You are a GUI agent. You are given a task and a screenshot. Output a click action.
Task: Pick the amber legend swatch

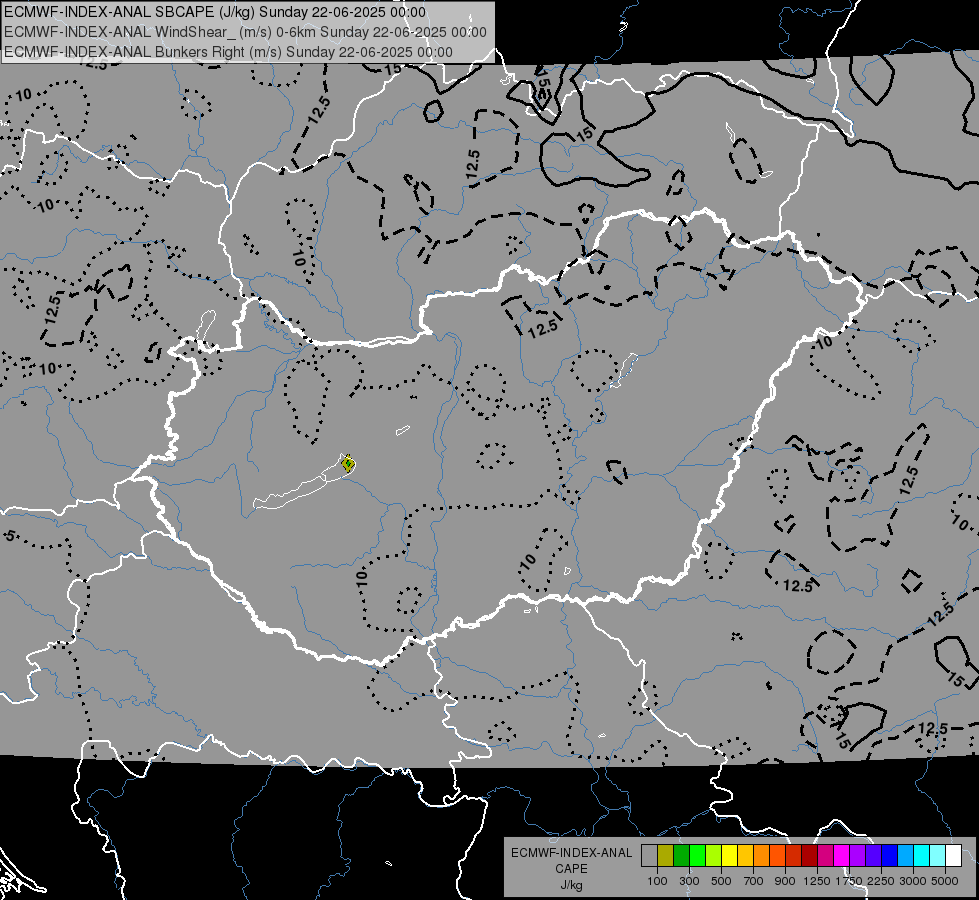tap(745, 856)
